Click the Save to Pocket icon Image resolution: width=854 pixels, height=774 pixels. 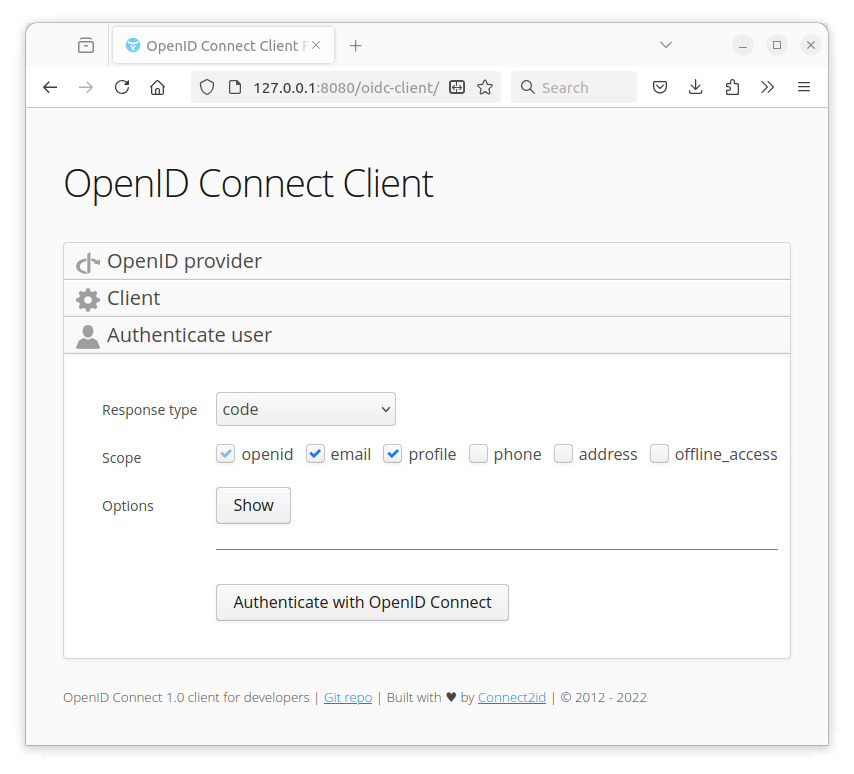tap(660, 87)
